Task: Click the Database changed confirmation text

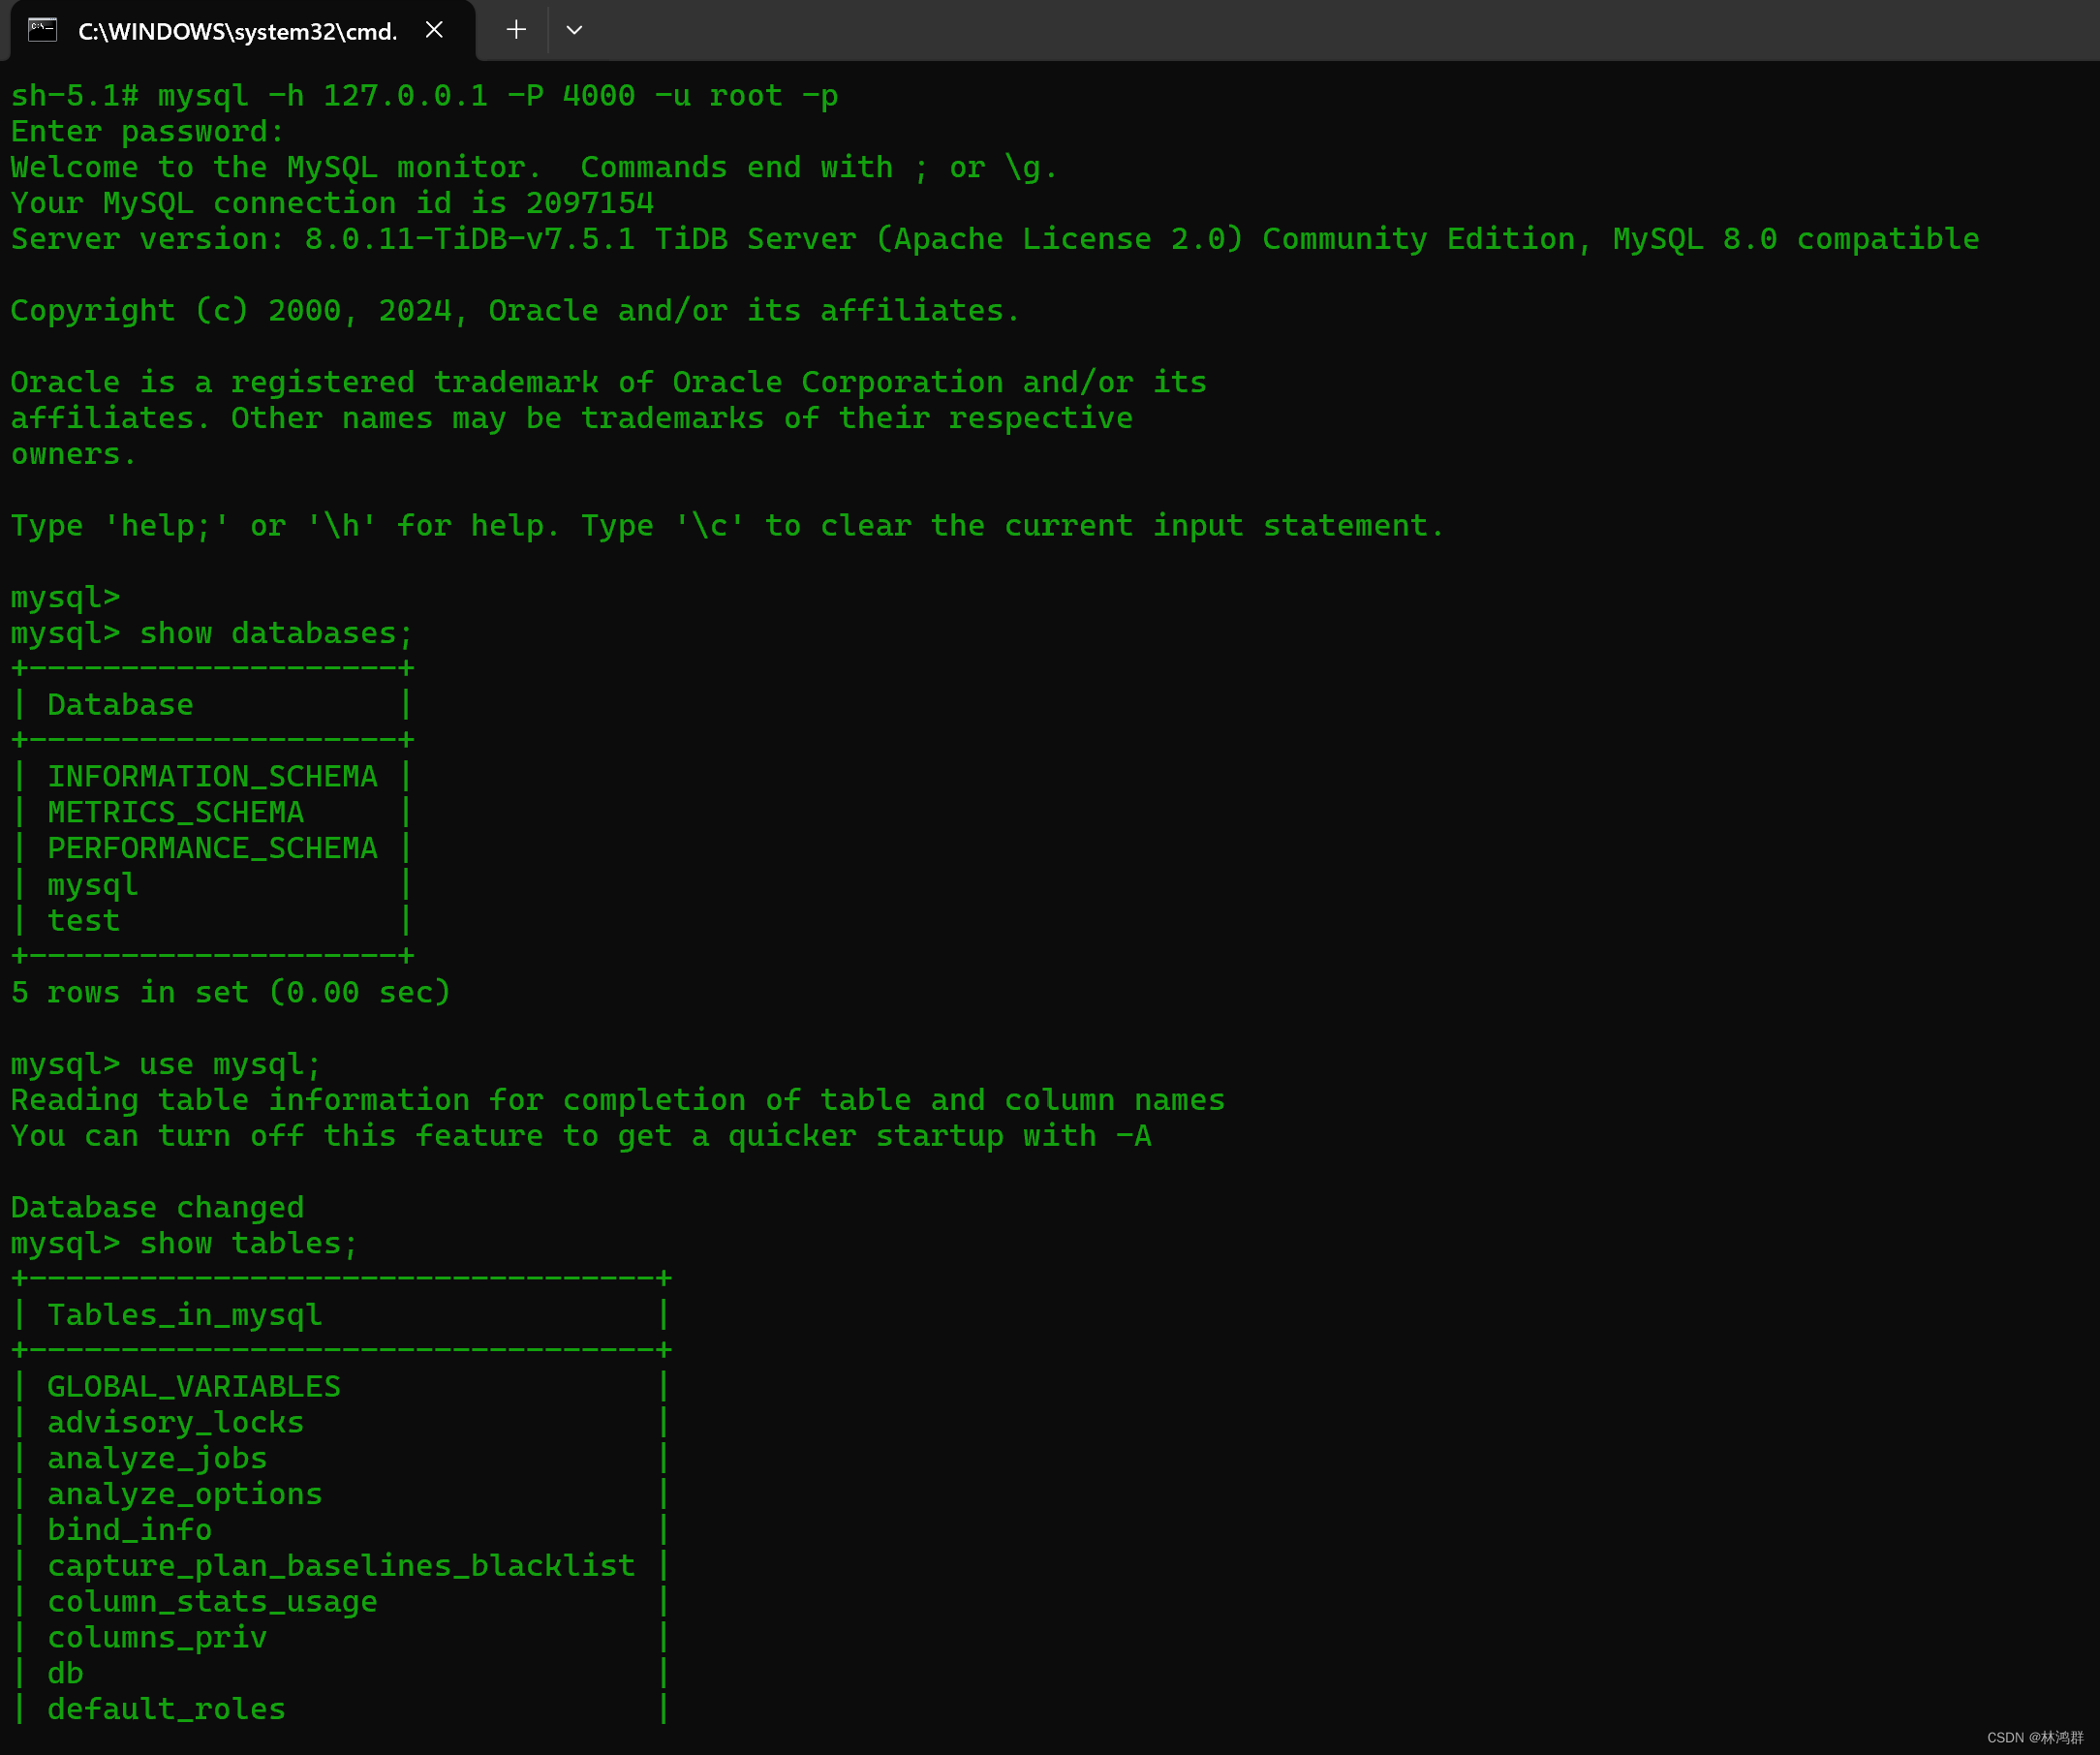Action: (157, 1207)
